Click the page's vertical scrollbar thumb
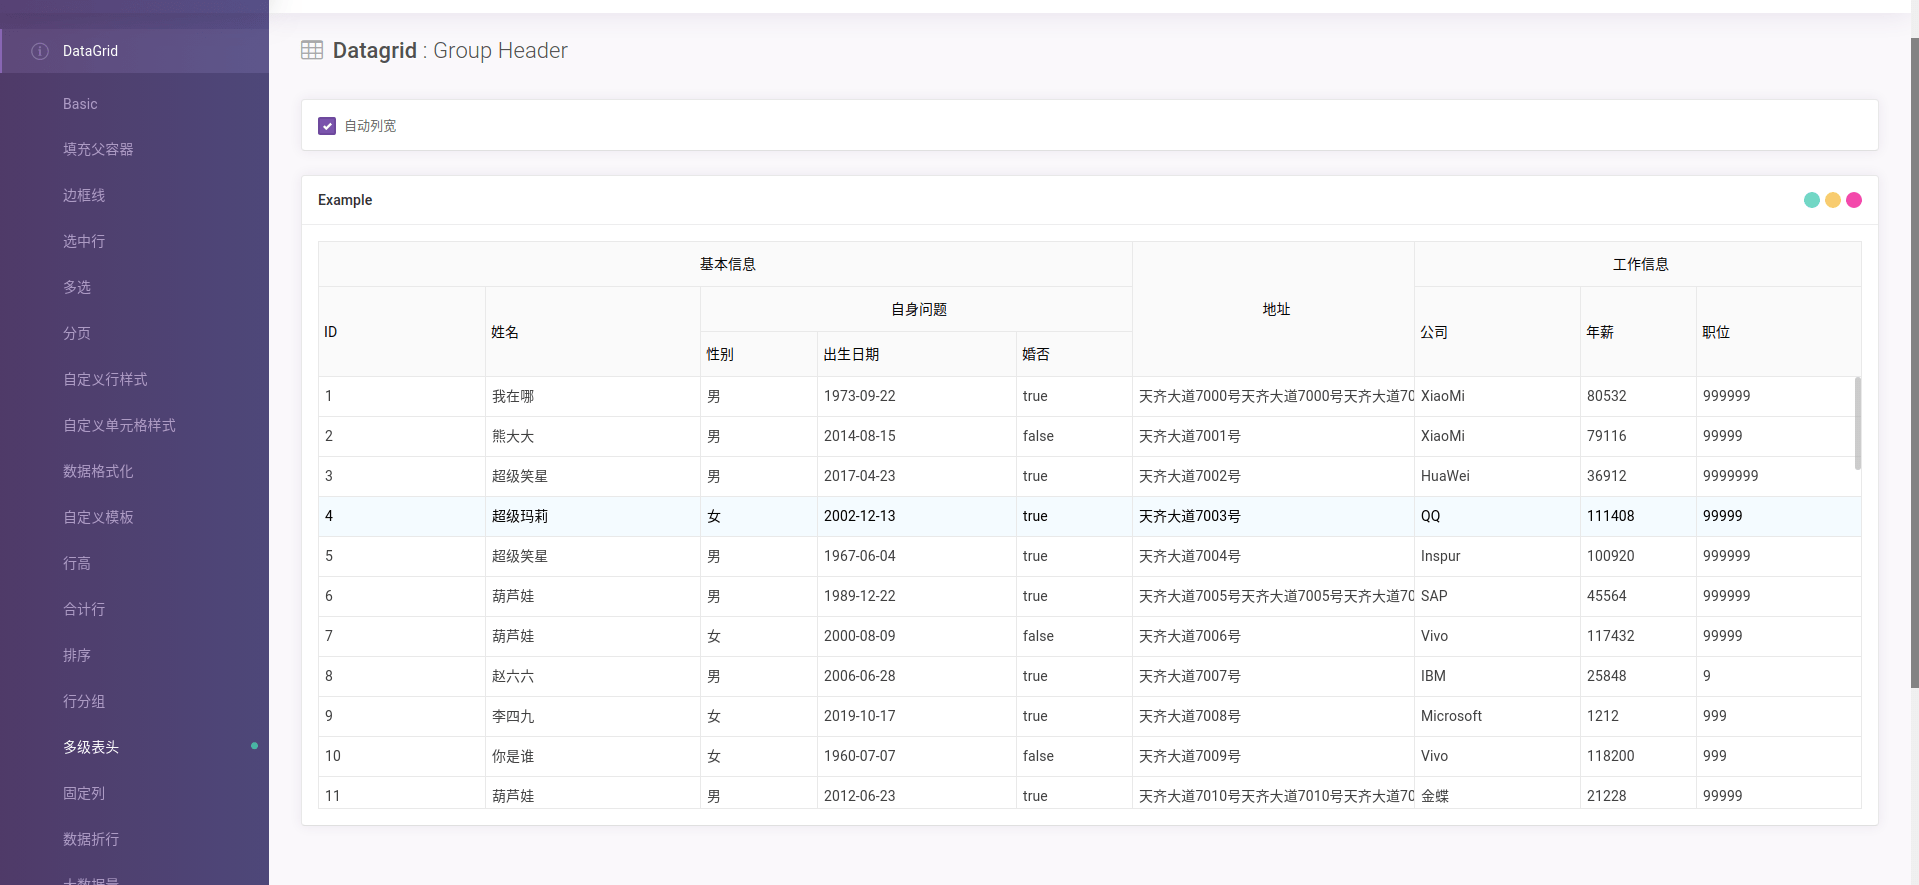Screen dimensions: 1919x885 (x=1914, y=363)
